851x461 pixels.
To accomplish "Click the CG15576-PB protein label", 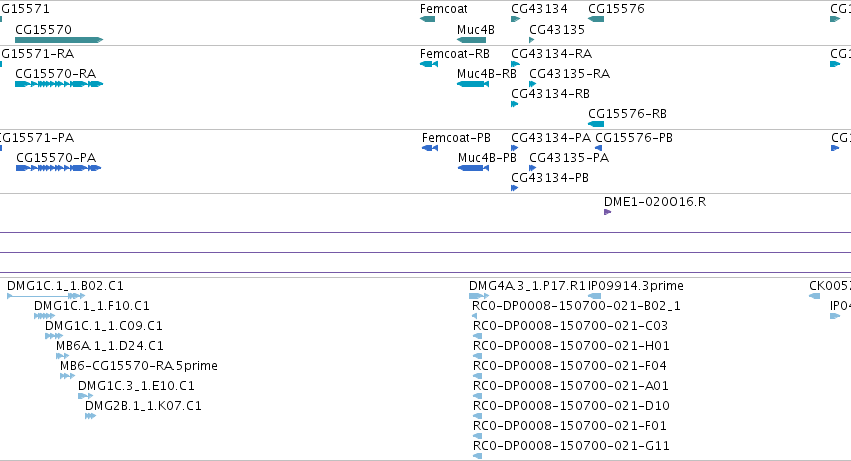I will [x=634, y=138].
